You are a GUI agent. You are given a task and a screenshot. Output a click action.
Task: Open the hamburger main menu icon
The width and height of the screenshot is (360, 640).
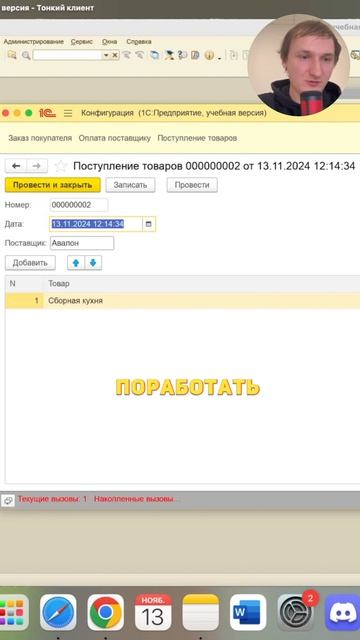coord(68,113)
